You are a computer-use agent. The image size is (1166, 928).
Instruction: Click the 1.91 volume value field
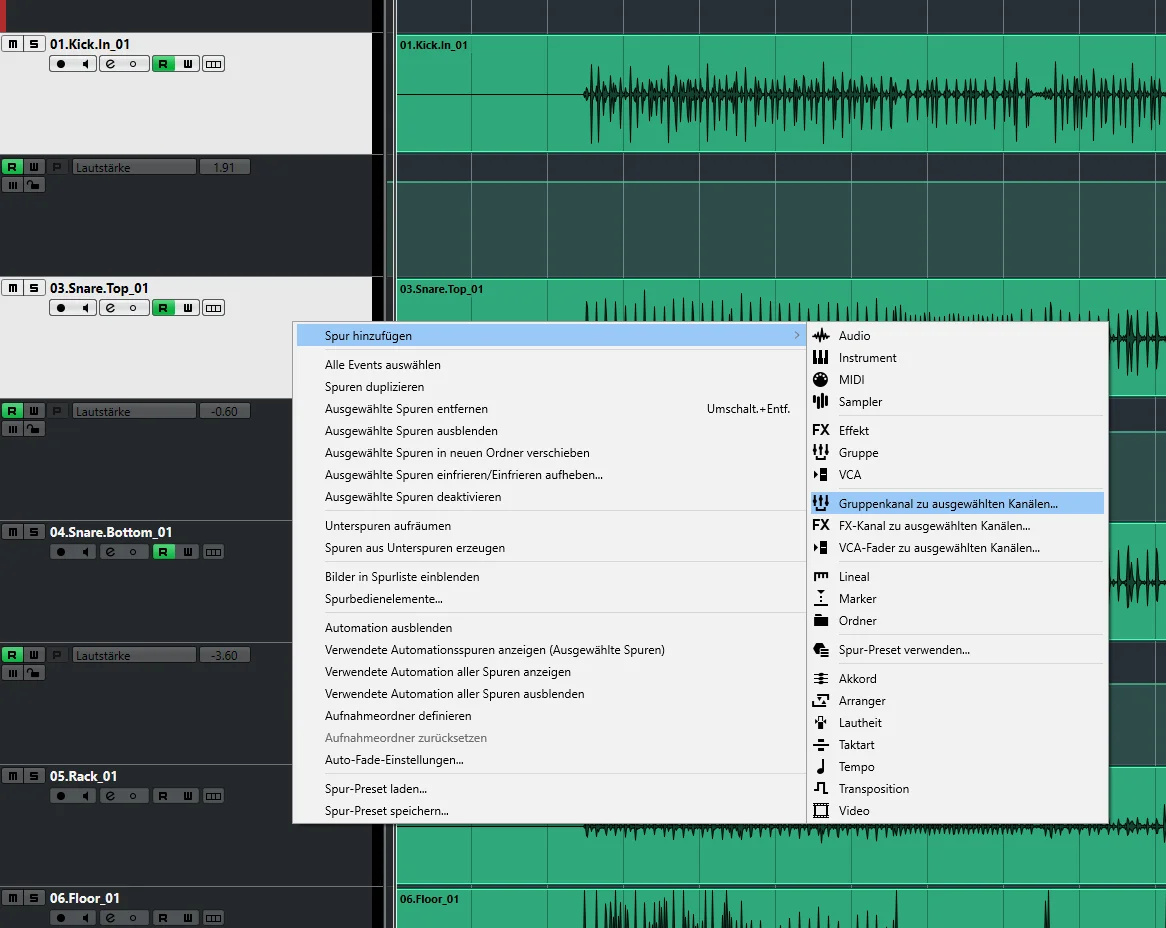click(x=225, y=167)
